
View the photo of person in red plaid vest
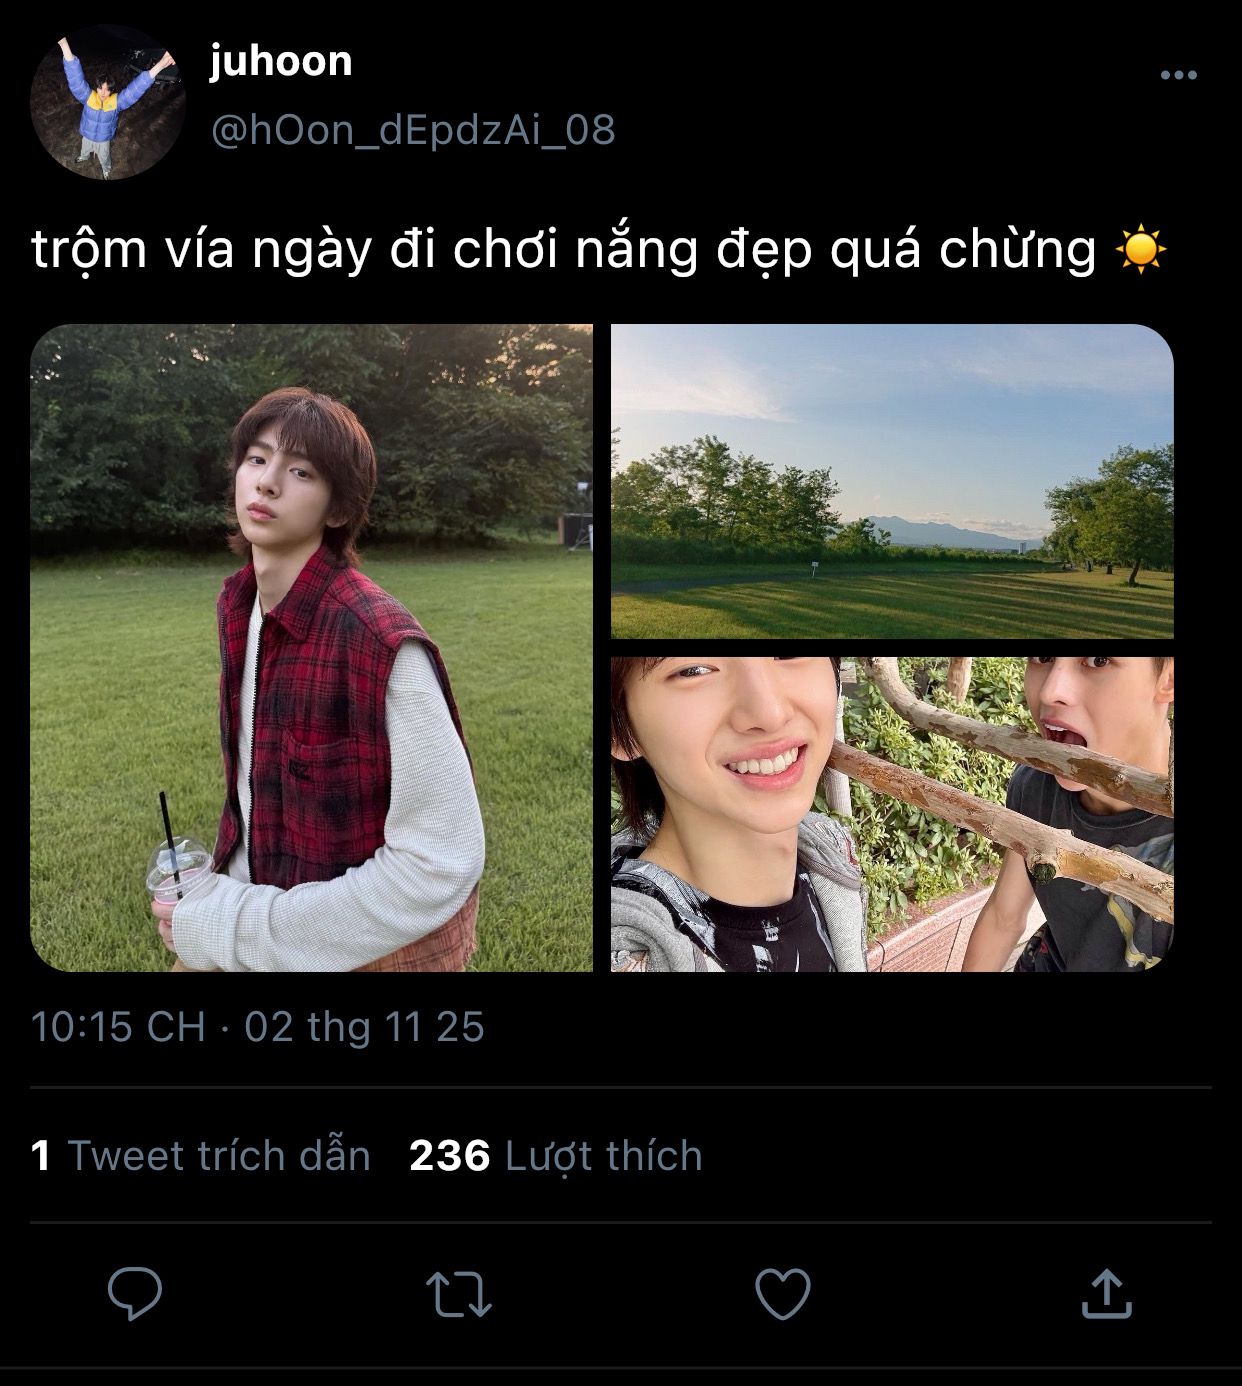click(x=311, y=647)
